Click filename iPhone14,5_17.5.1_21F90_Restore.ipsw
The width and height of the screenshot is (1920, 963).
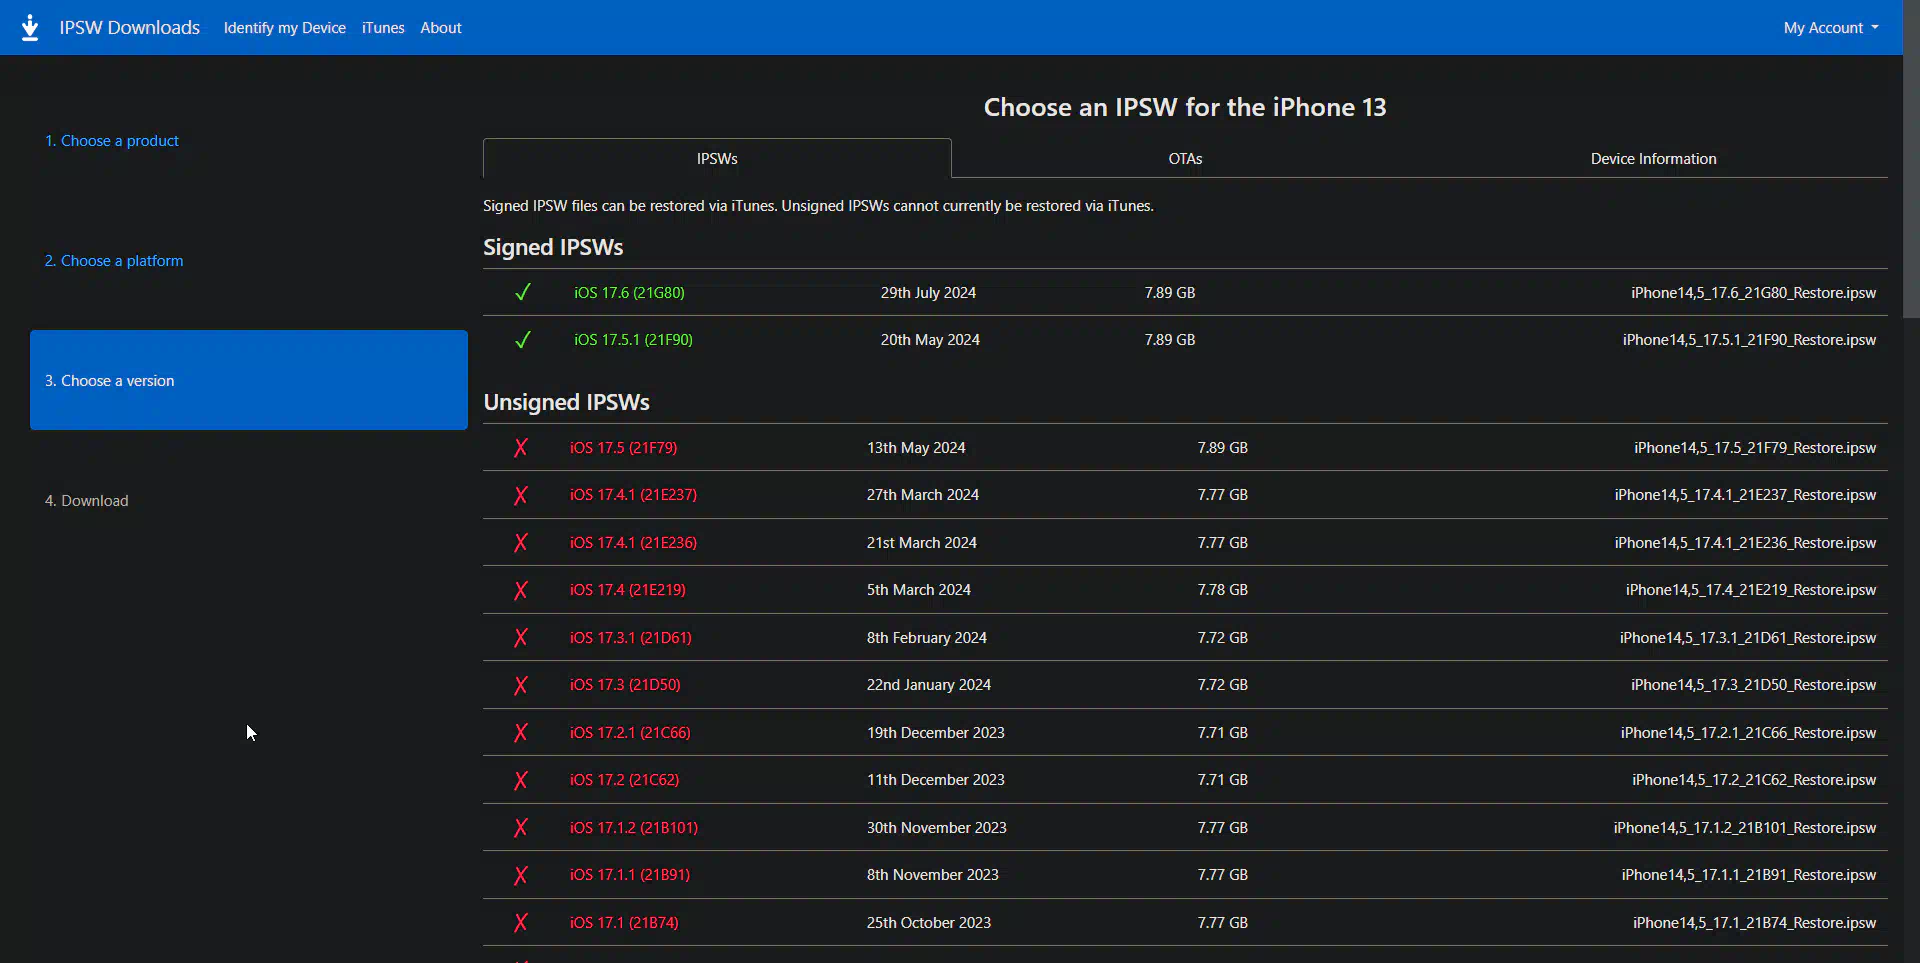(x=1749, y=340)
